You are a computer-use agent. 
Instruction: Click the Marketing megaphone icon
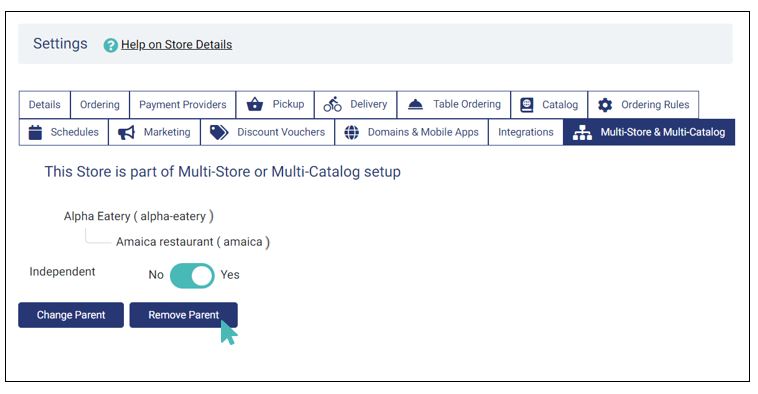pos(127,132)
